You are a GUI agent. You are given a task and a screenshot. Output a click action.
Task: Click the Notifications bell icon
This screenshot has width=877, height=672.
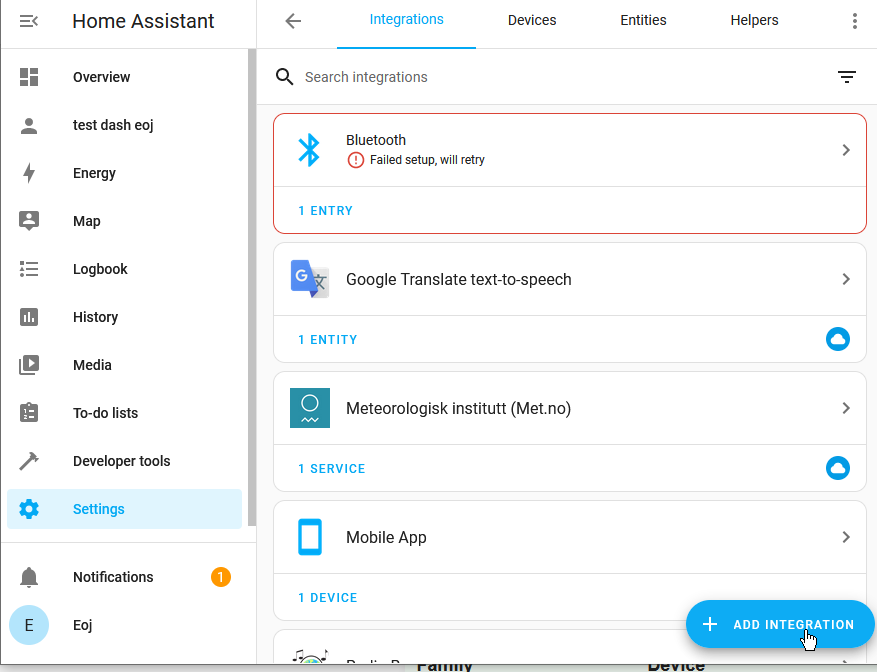click(29, 577)
